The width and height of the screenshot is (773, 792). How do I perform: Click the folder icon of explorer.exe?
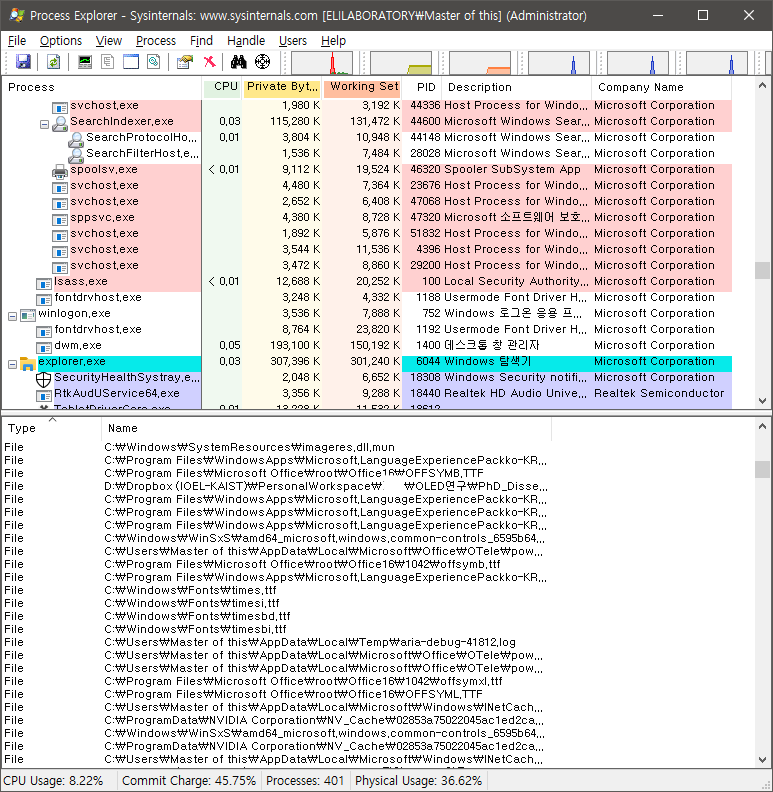27,363
